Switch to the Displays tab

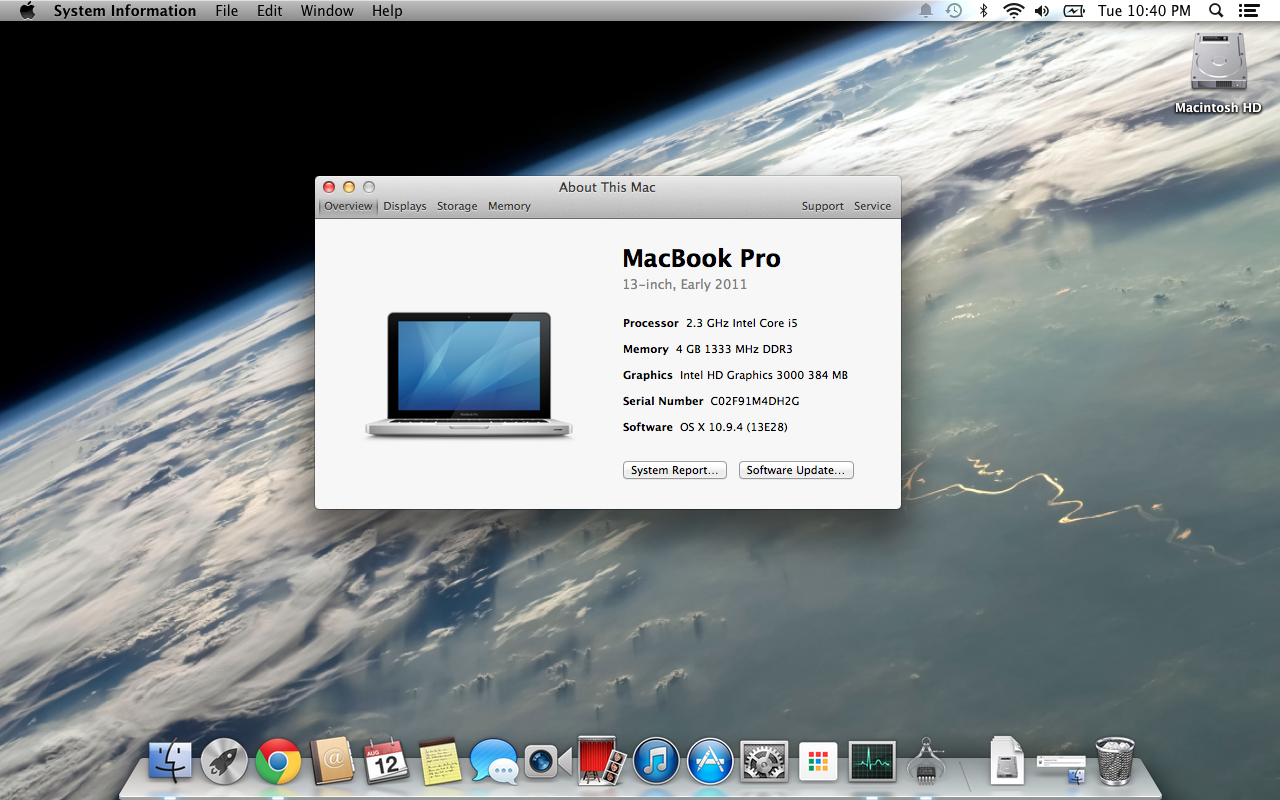coord(405,206)
